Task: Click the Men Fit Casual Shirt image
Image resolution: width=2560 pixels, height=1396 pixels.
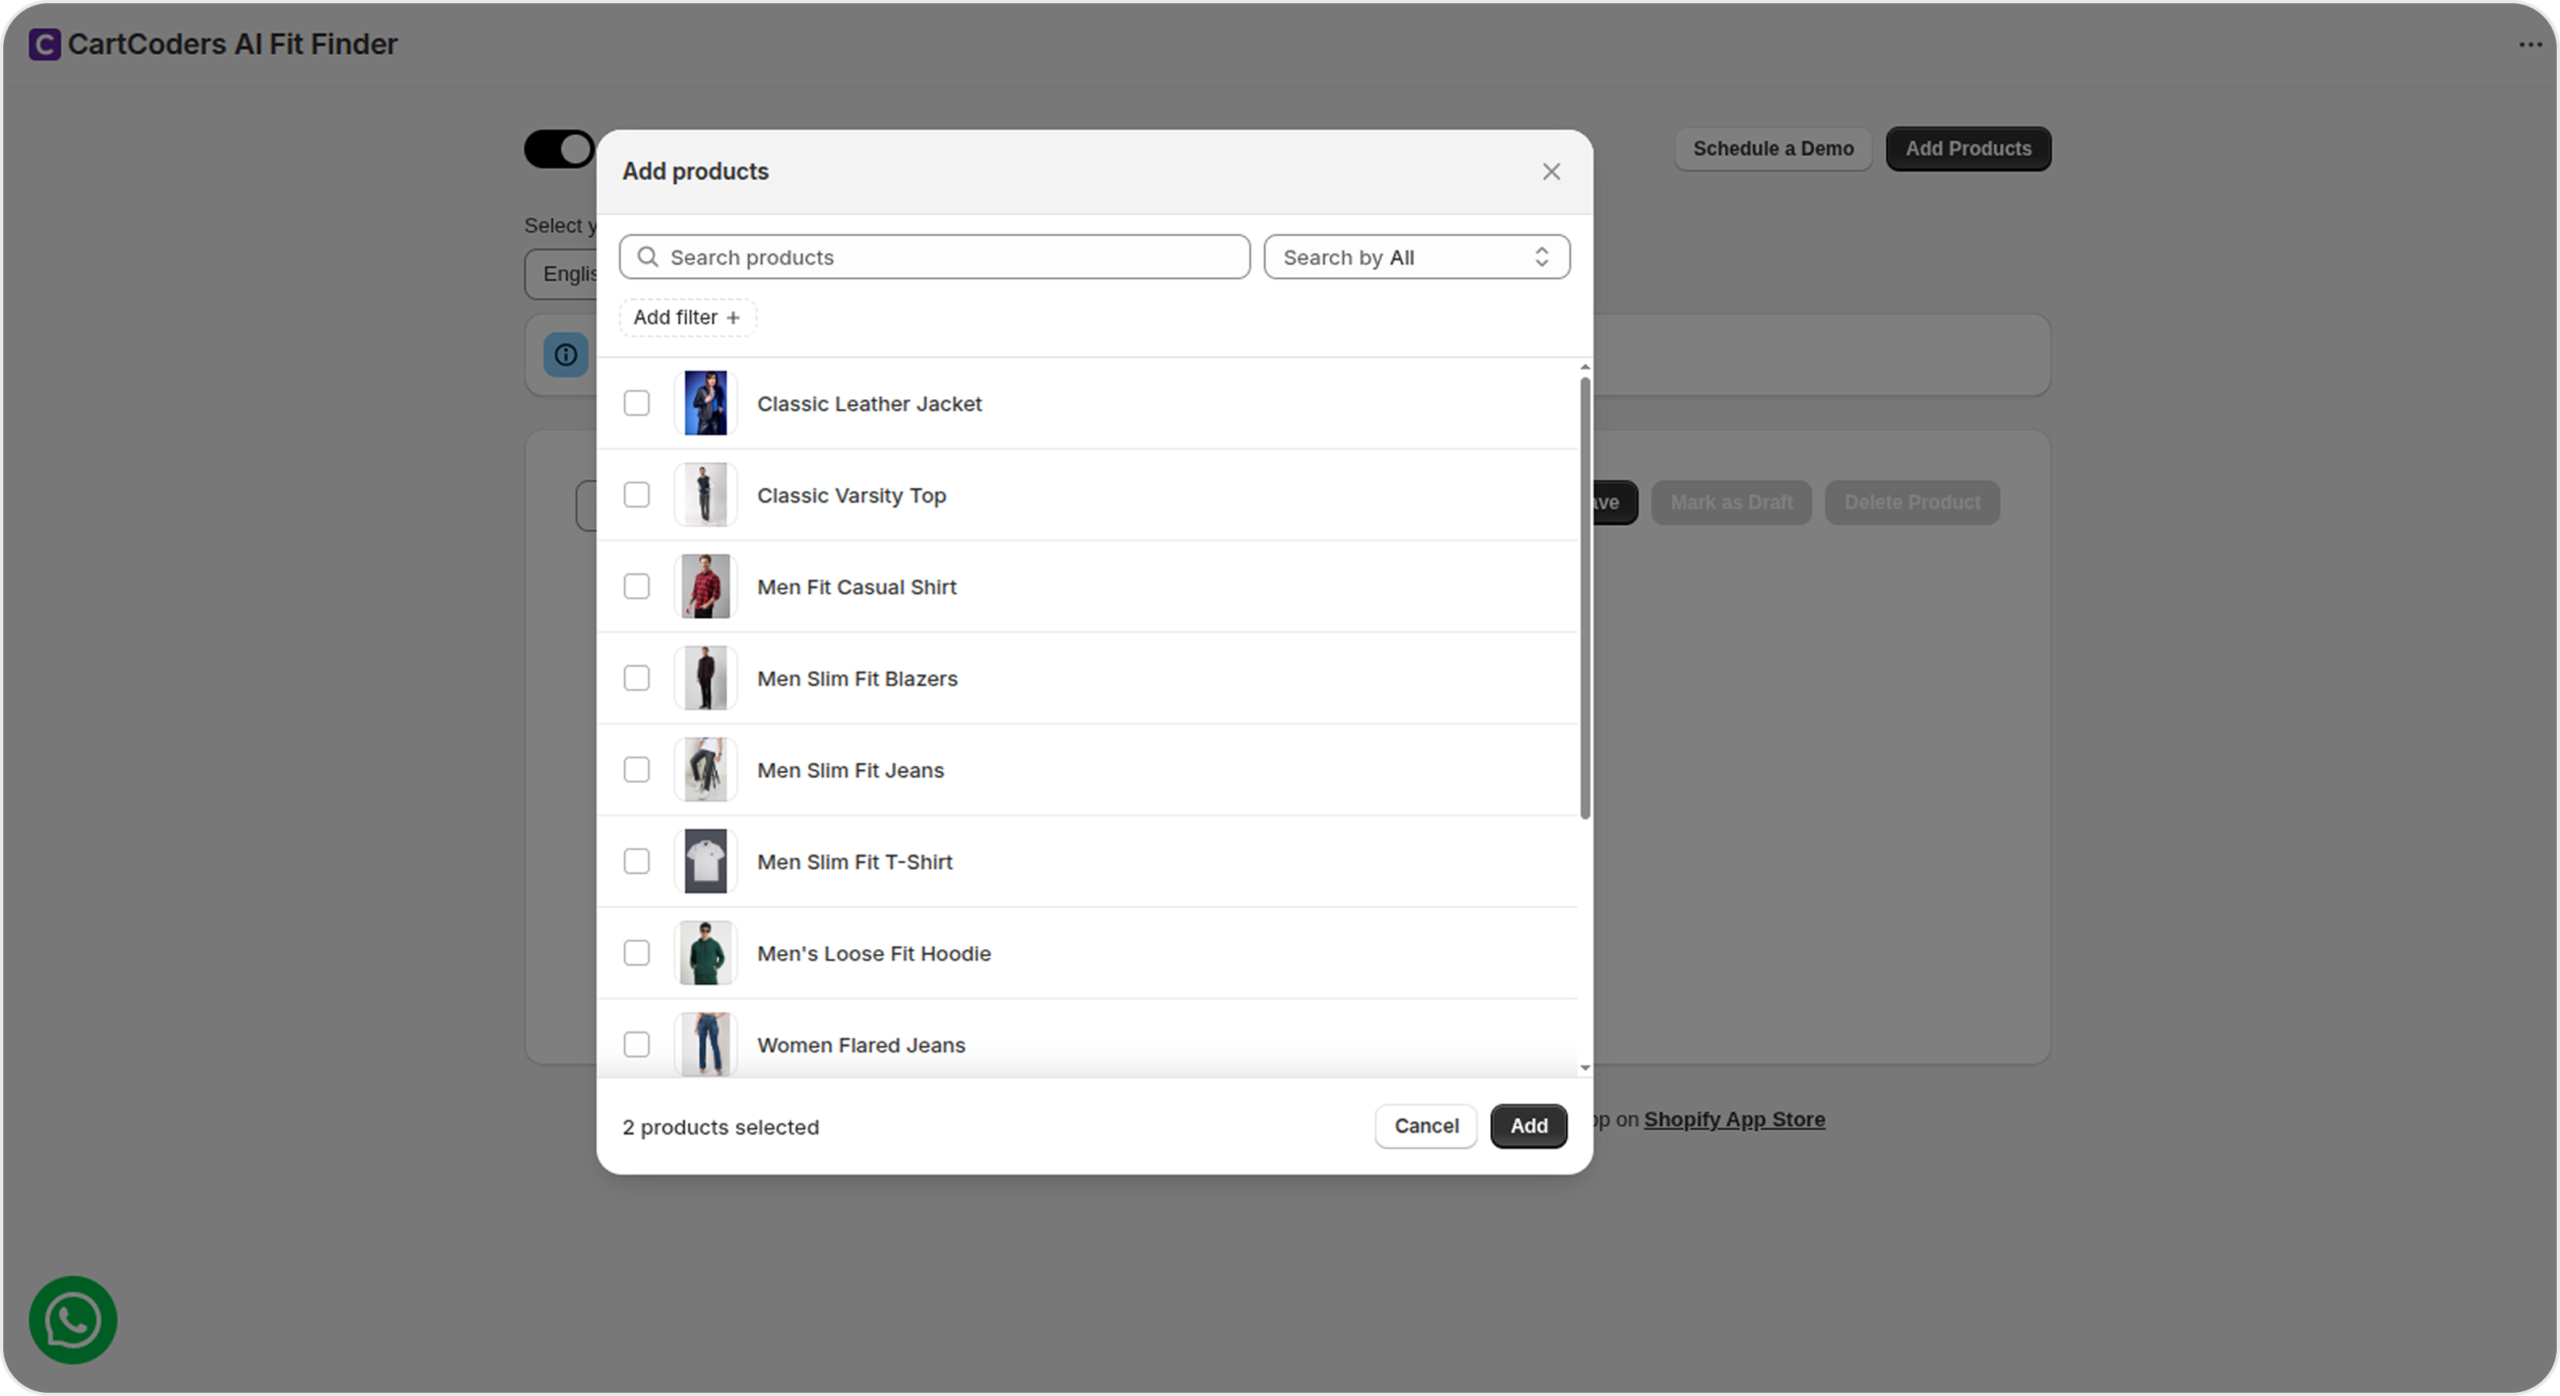Action: coord(705,587)
